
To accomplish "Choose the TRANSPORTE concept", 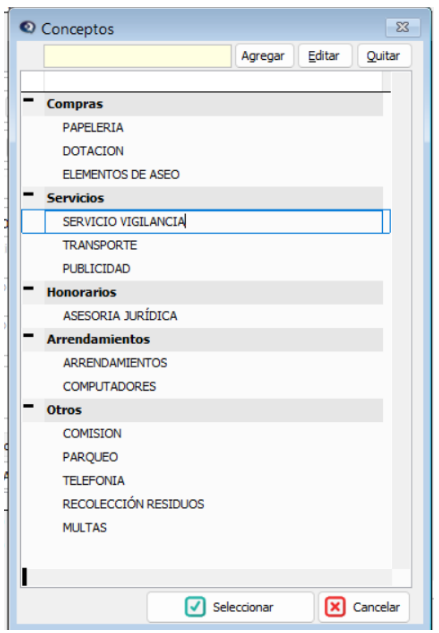I will coord(100,245).
